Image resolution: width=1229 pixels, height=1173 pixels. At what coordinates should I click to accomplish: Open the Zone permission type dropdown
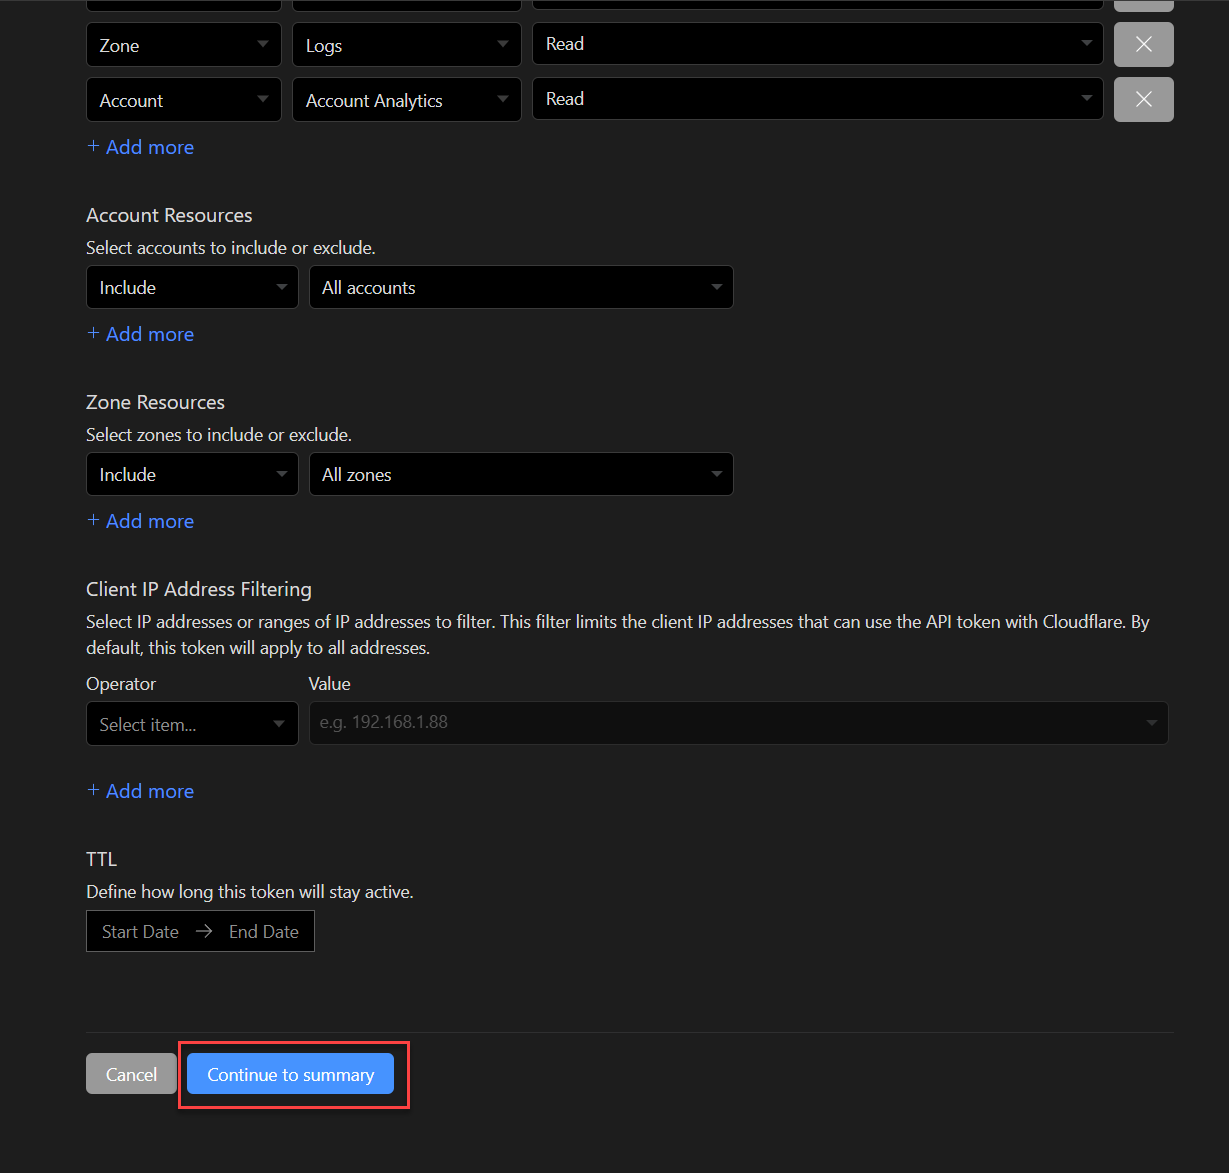[x=183, y=44]
